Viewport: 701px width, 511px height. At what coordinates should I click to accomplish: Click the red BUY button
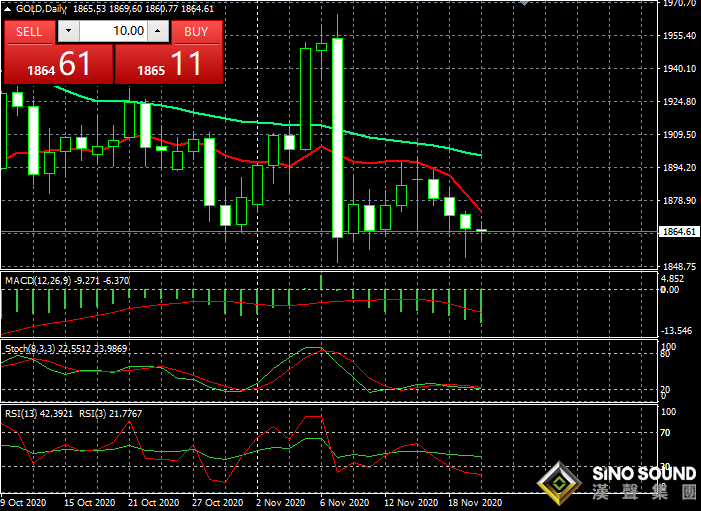click(197, 31)
